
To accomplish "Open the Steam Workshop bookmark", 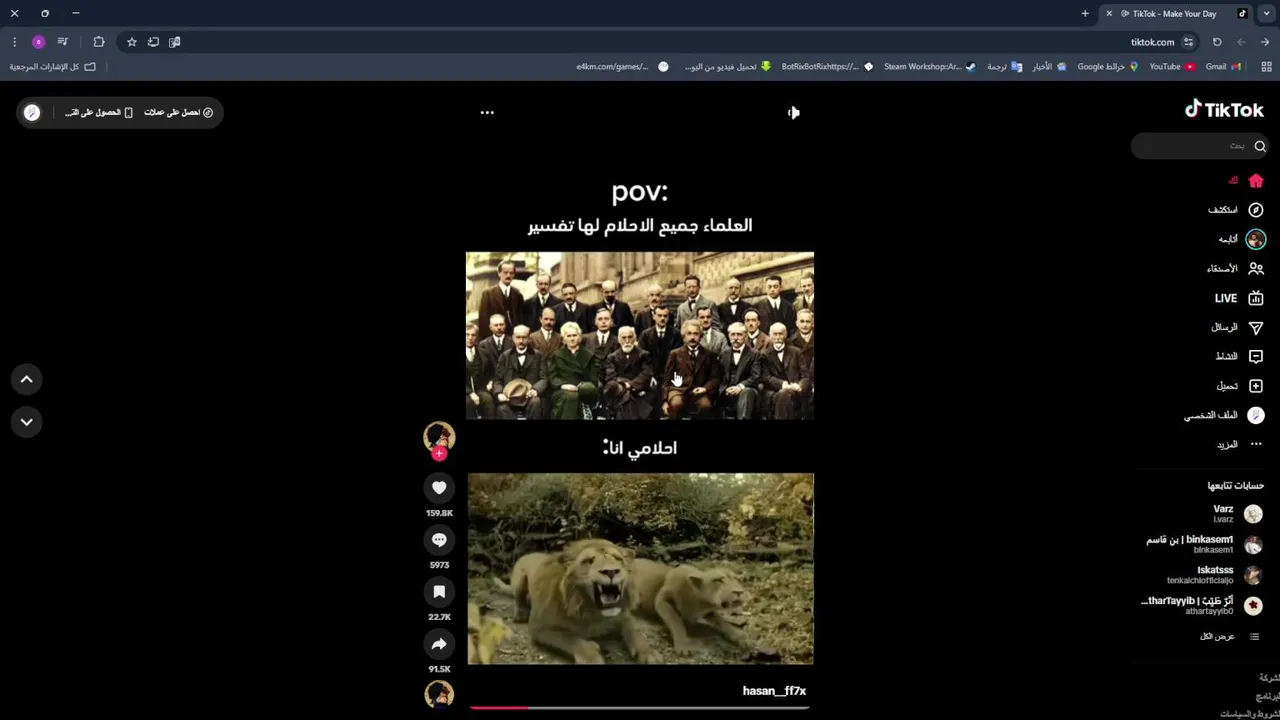I will [930, 67].
